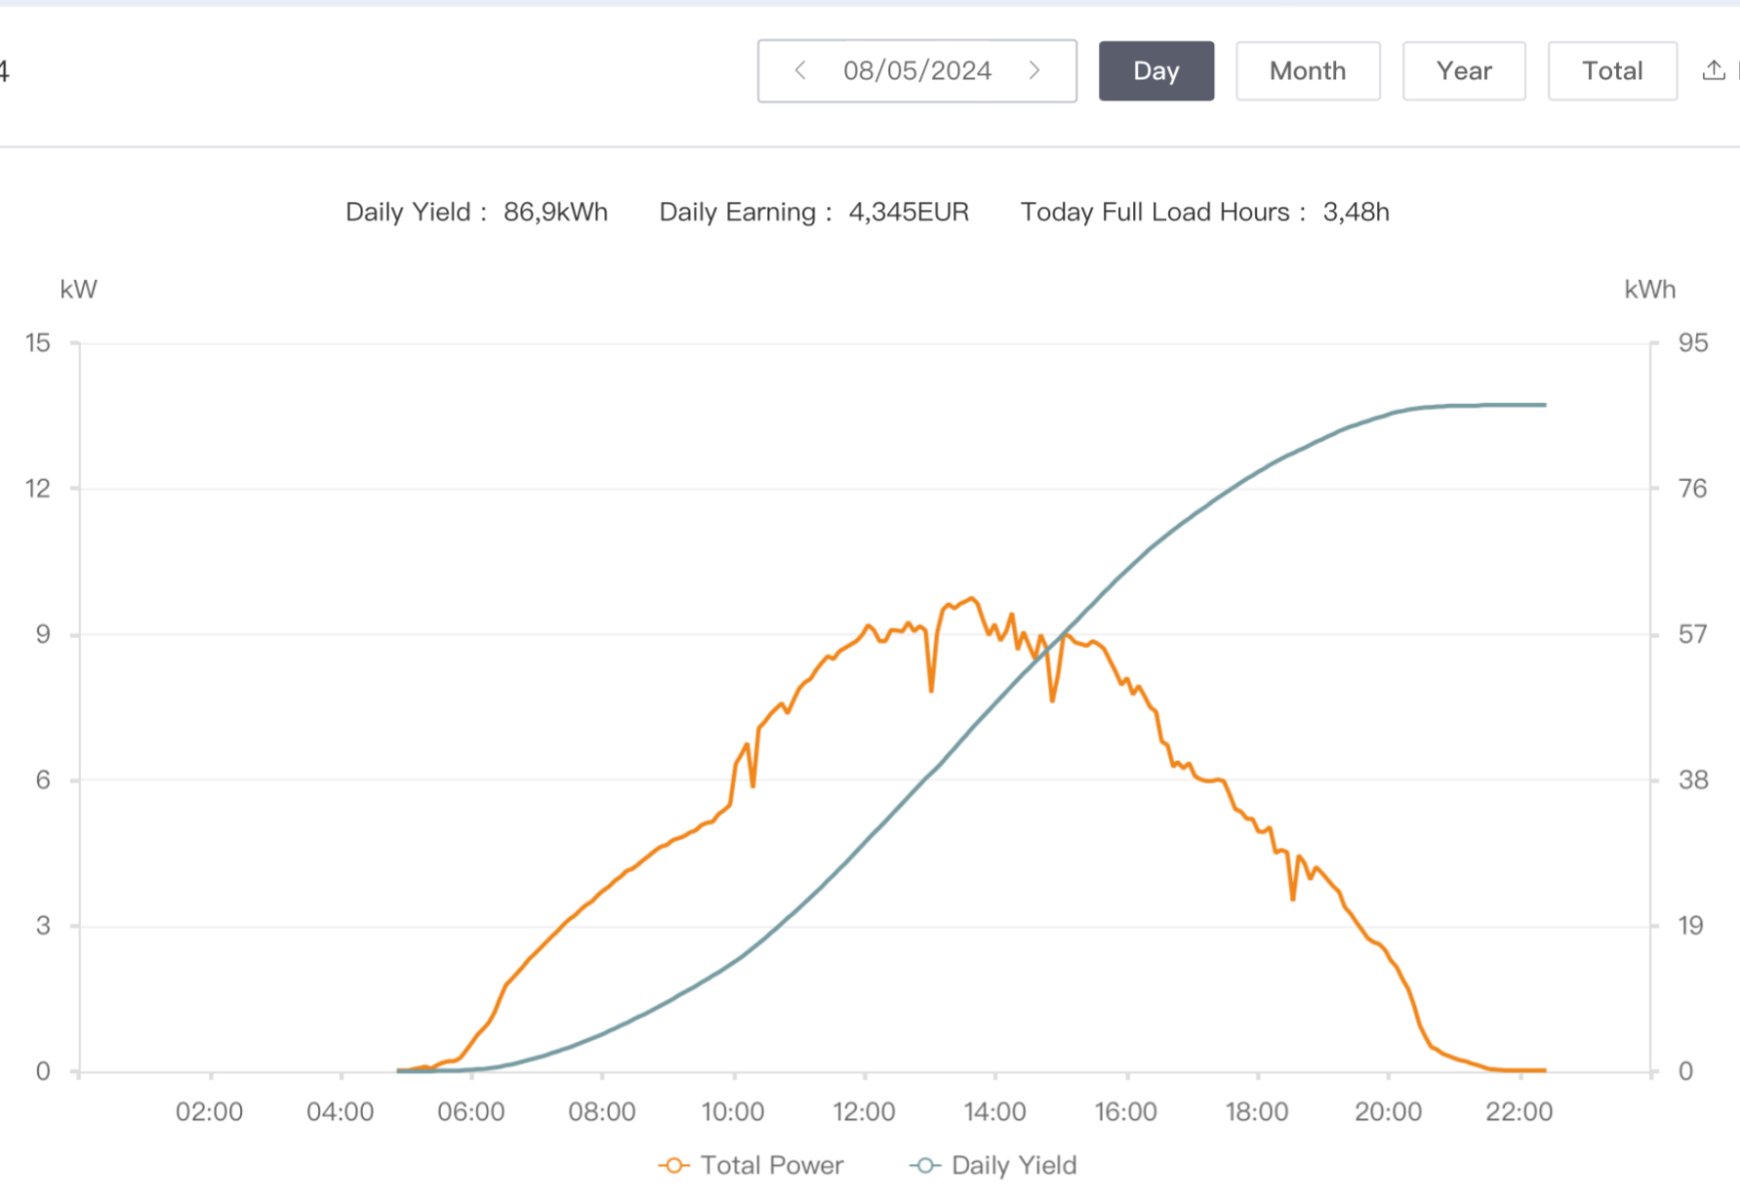Go to the previous day arrow

pos(800,71)
